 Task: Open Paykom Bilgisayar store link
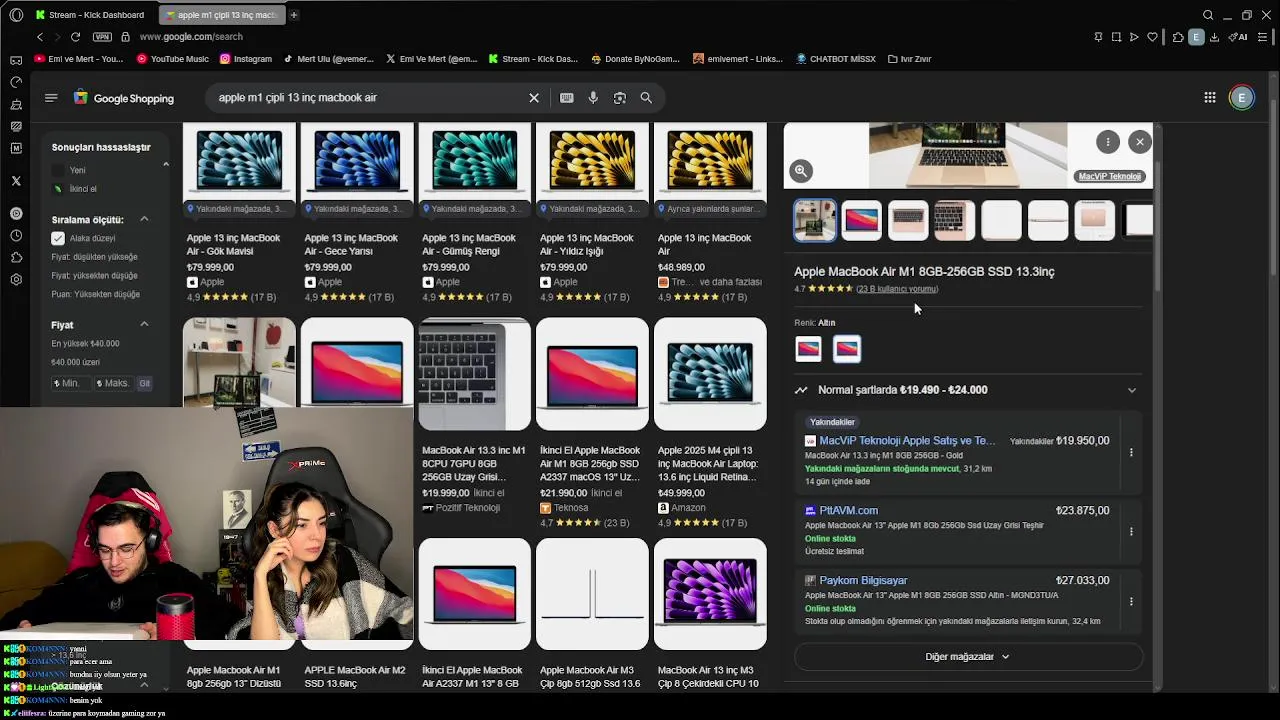click(x=863, y=581)
